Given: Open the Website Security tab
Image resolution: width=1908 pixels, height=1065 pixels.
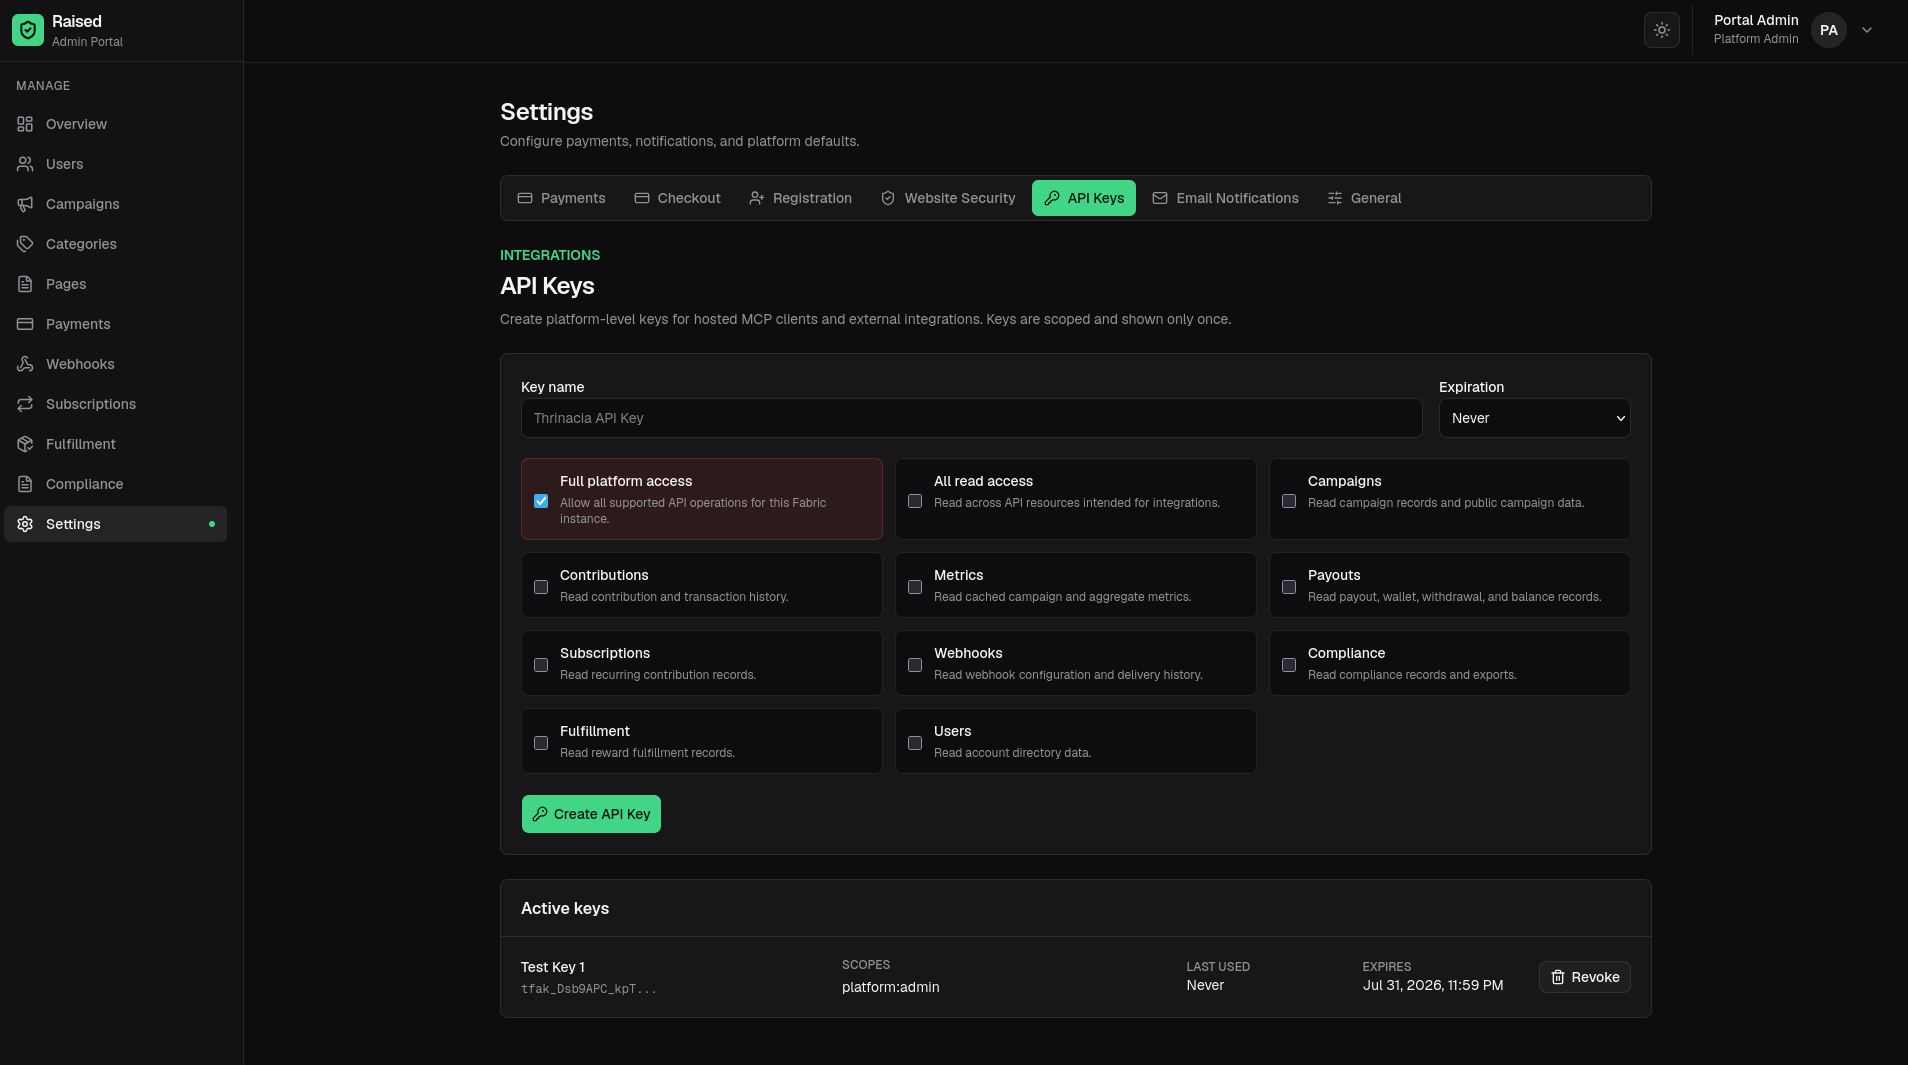Looking at the screenshot, I should [x=948, y=198].
